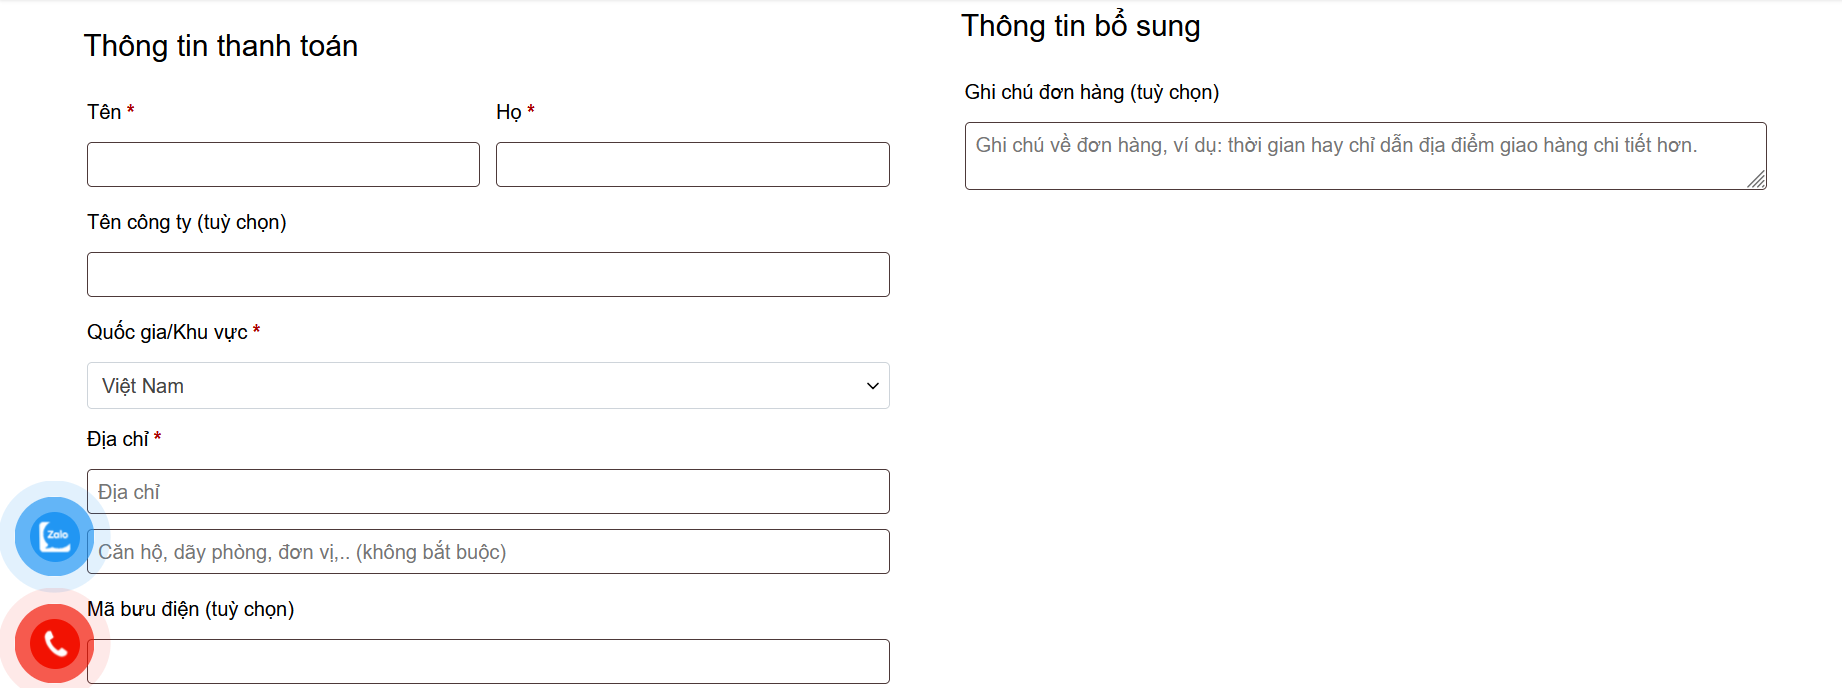Click the Họ field label

point(508,112)
